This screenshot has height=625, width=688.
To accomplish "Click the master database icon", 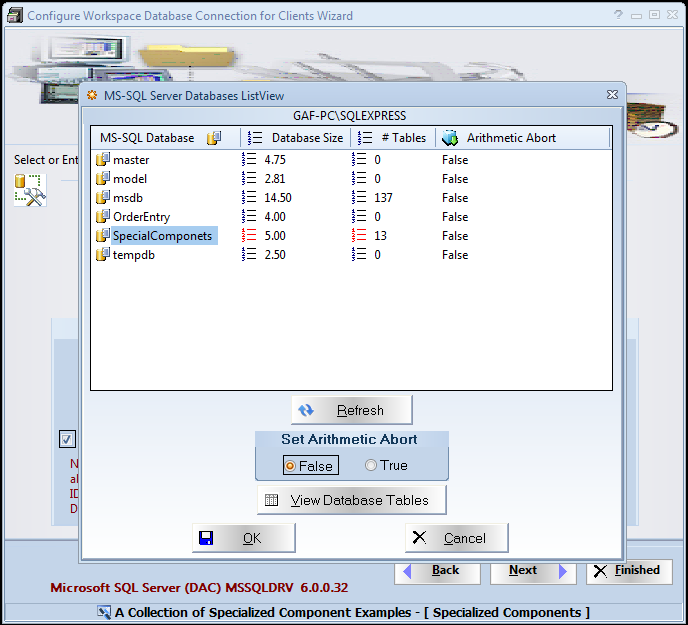I will [101, 160].
